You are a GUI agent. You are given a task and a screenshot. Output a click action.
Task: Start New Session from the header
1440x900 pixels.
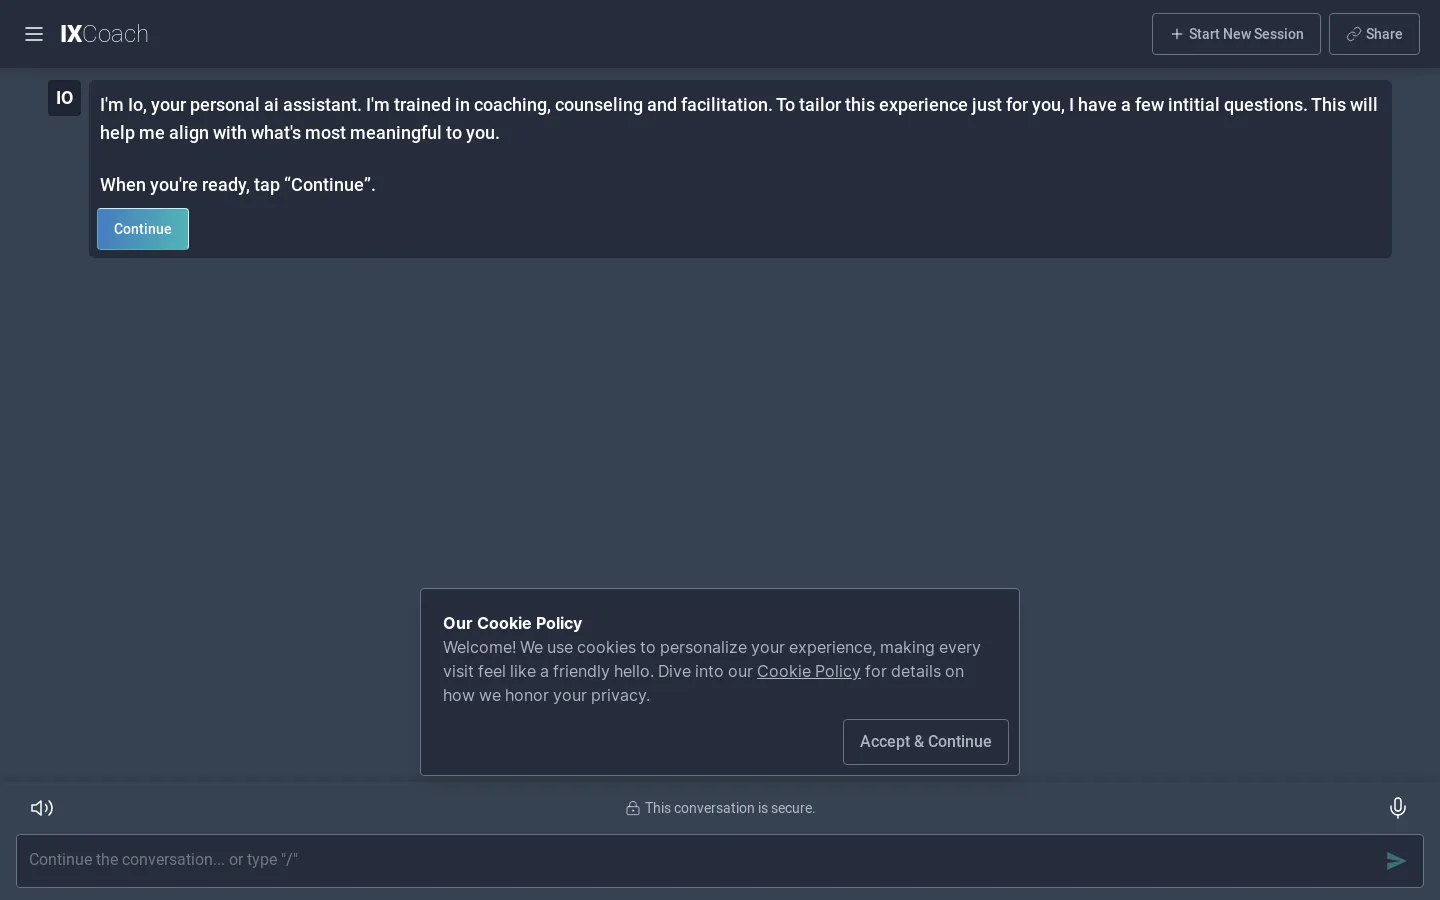pos(1236,34)
